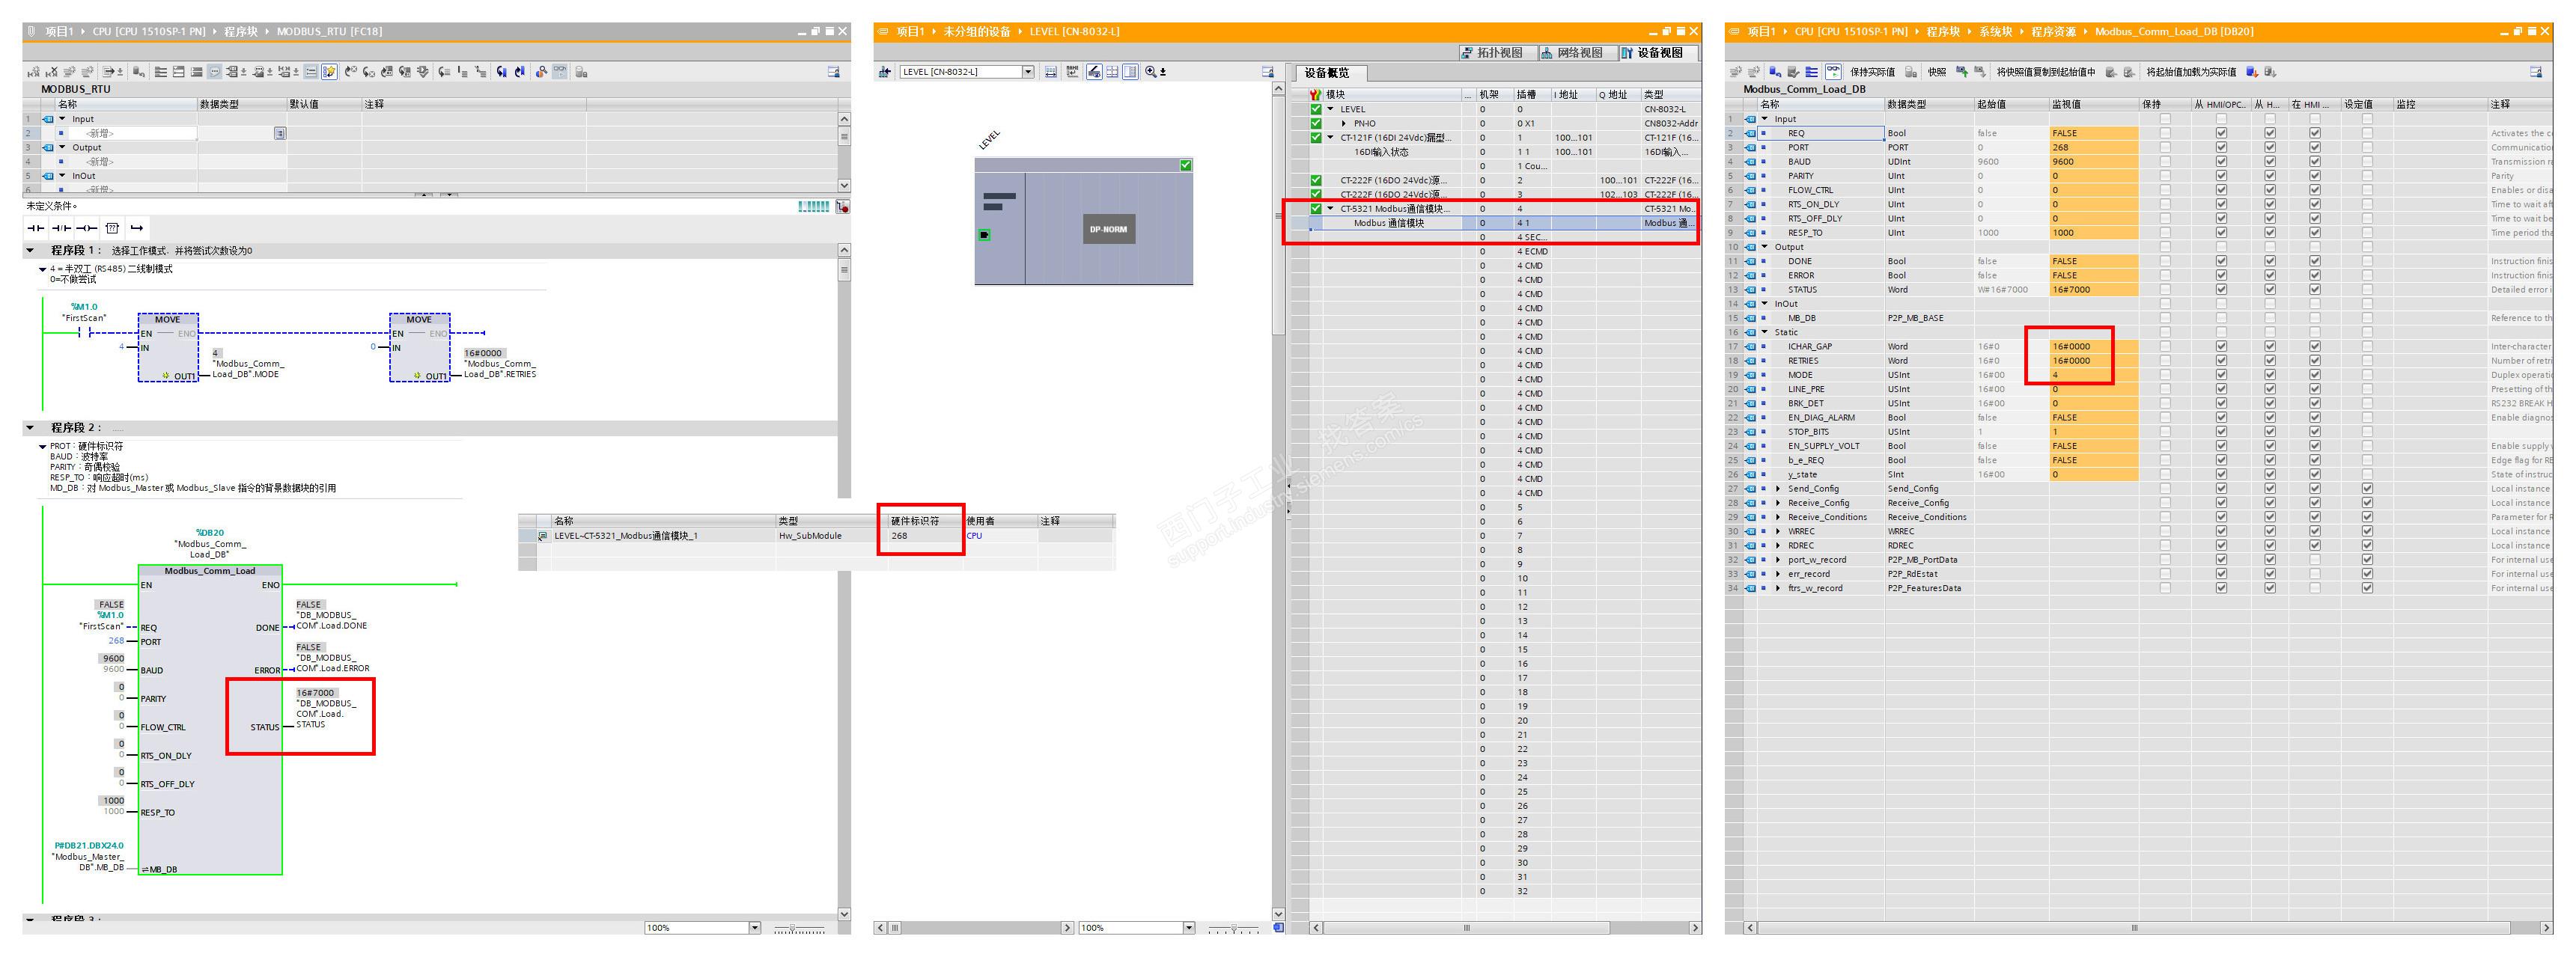The image size is (2576, 957).
Task: Click the snapshot of monitored values icon
Action: coord(1962,72)
